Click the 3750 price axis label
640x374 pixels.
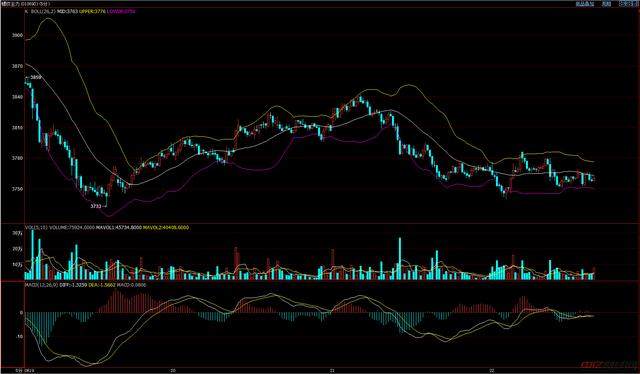[x=18, y=189]
